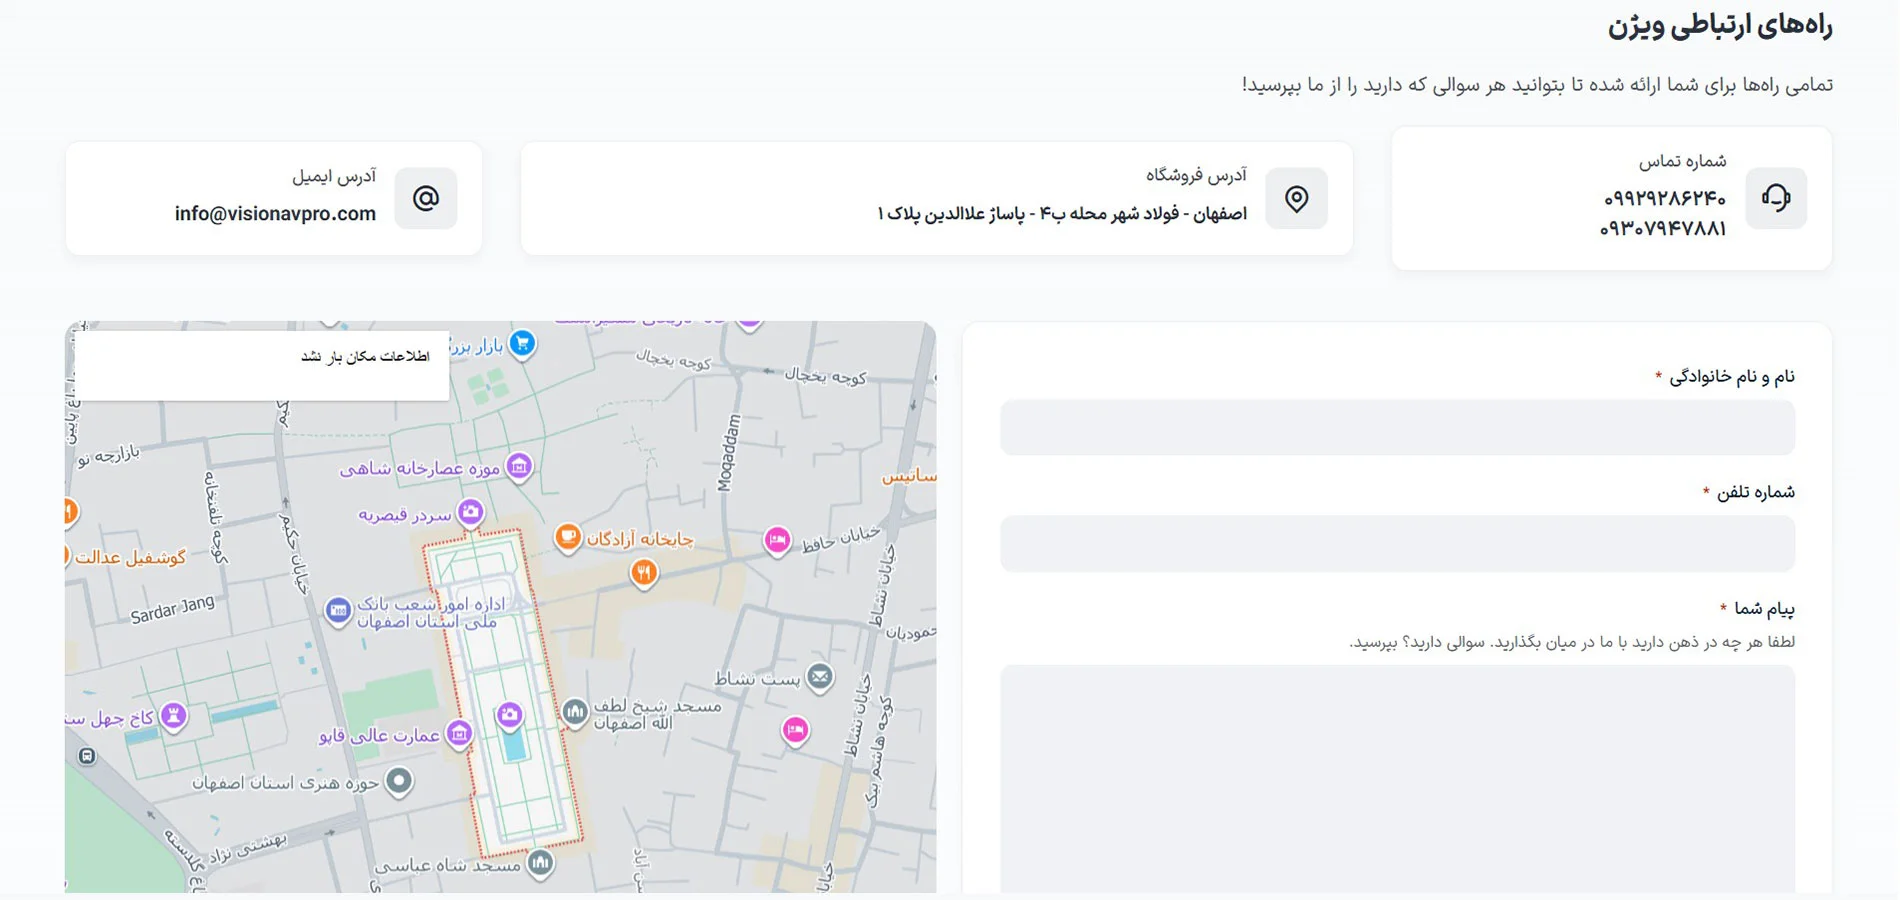Click the store address location pin icon
The width and height of the screenshot is (1900, 900).
(x=1296, y=198)
